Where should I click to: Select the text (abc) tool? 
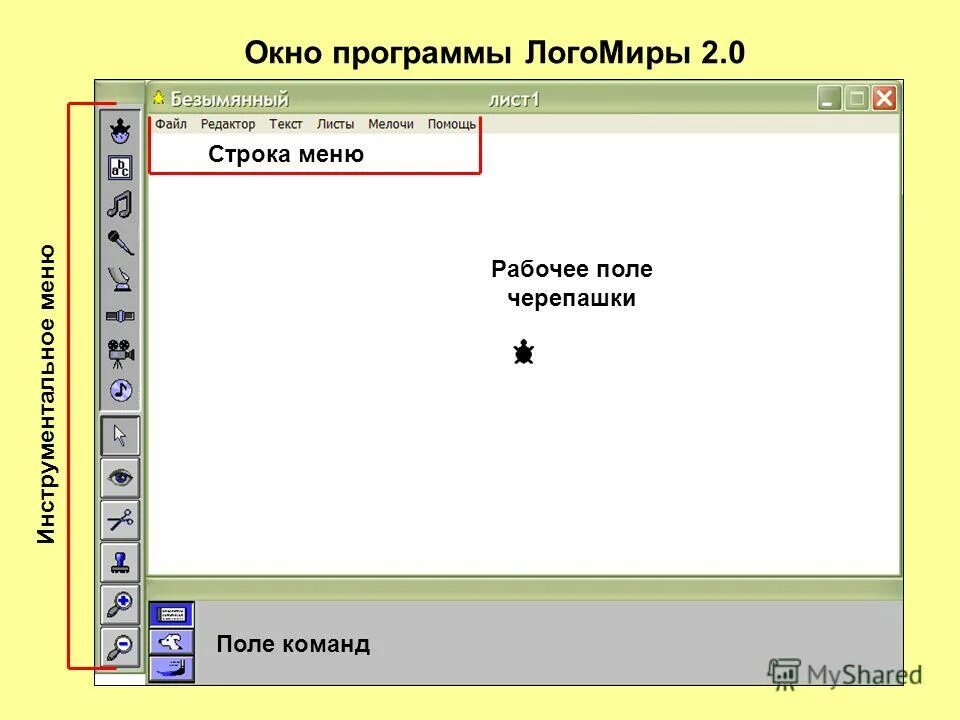click(x=119, y=167)
